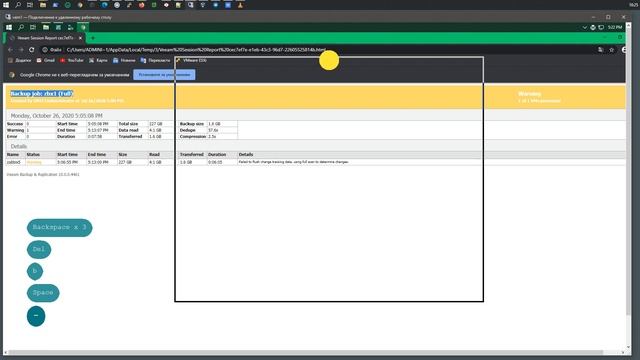The height and width of the screenshot is (360, 640).
Task: Click the 5:22 PM tray clock
Action: 615,27
